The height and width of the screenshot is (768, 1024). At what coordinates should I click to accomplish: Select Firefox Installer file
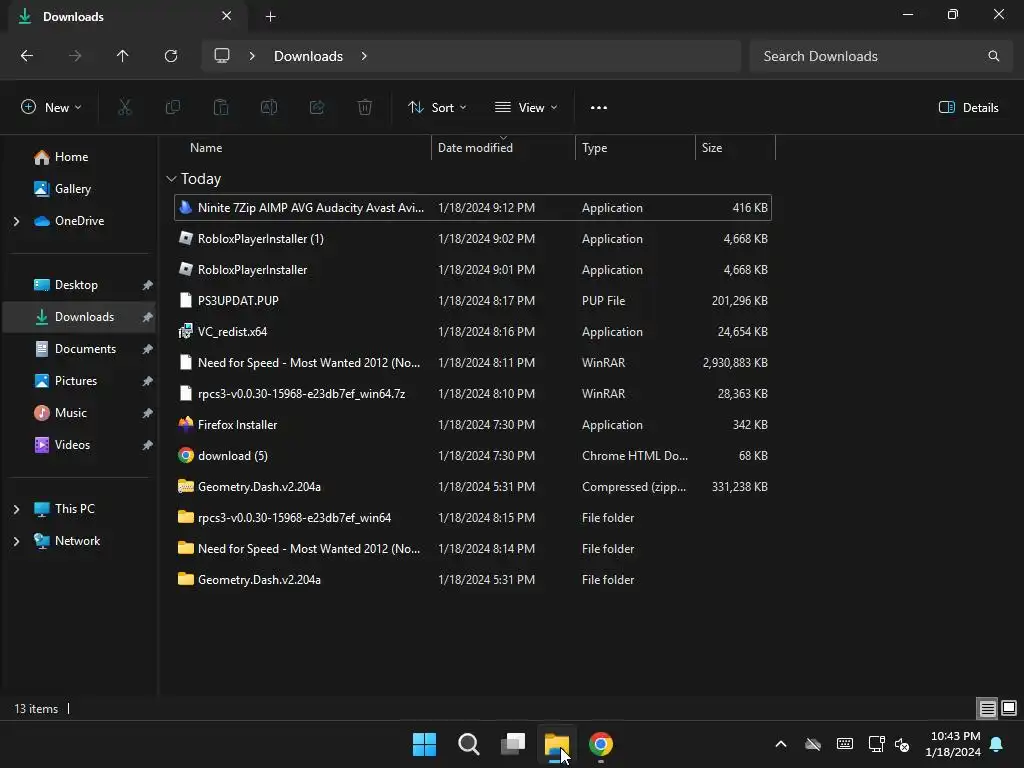click(473, 424)
